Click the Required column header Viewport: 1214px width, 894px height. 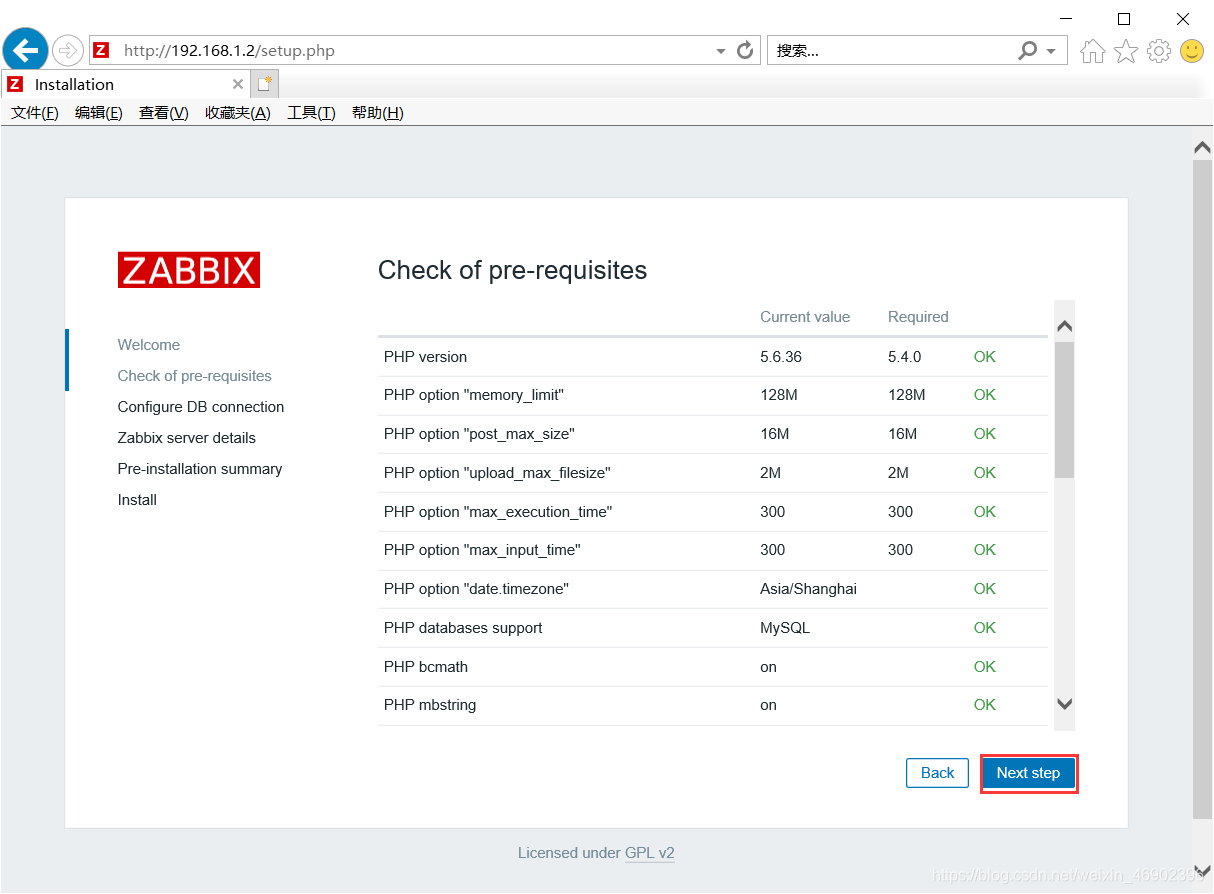point(918,317)
